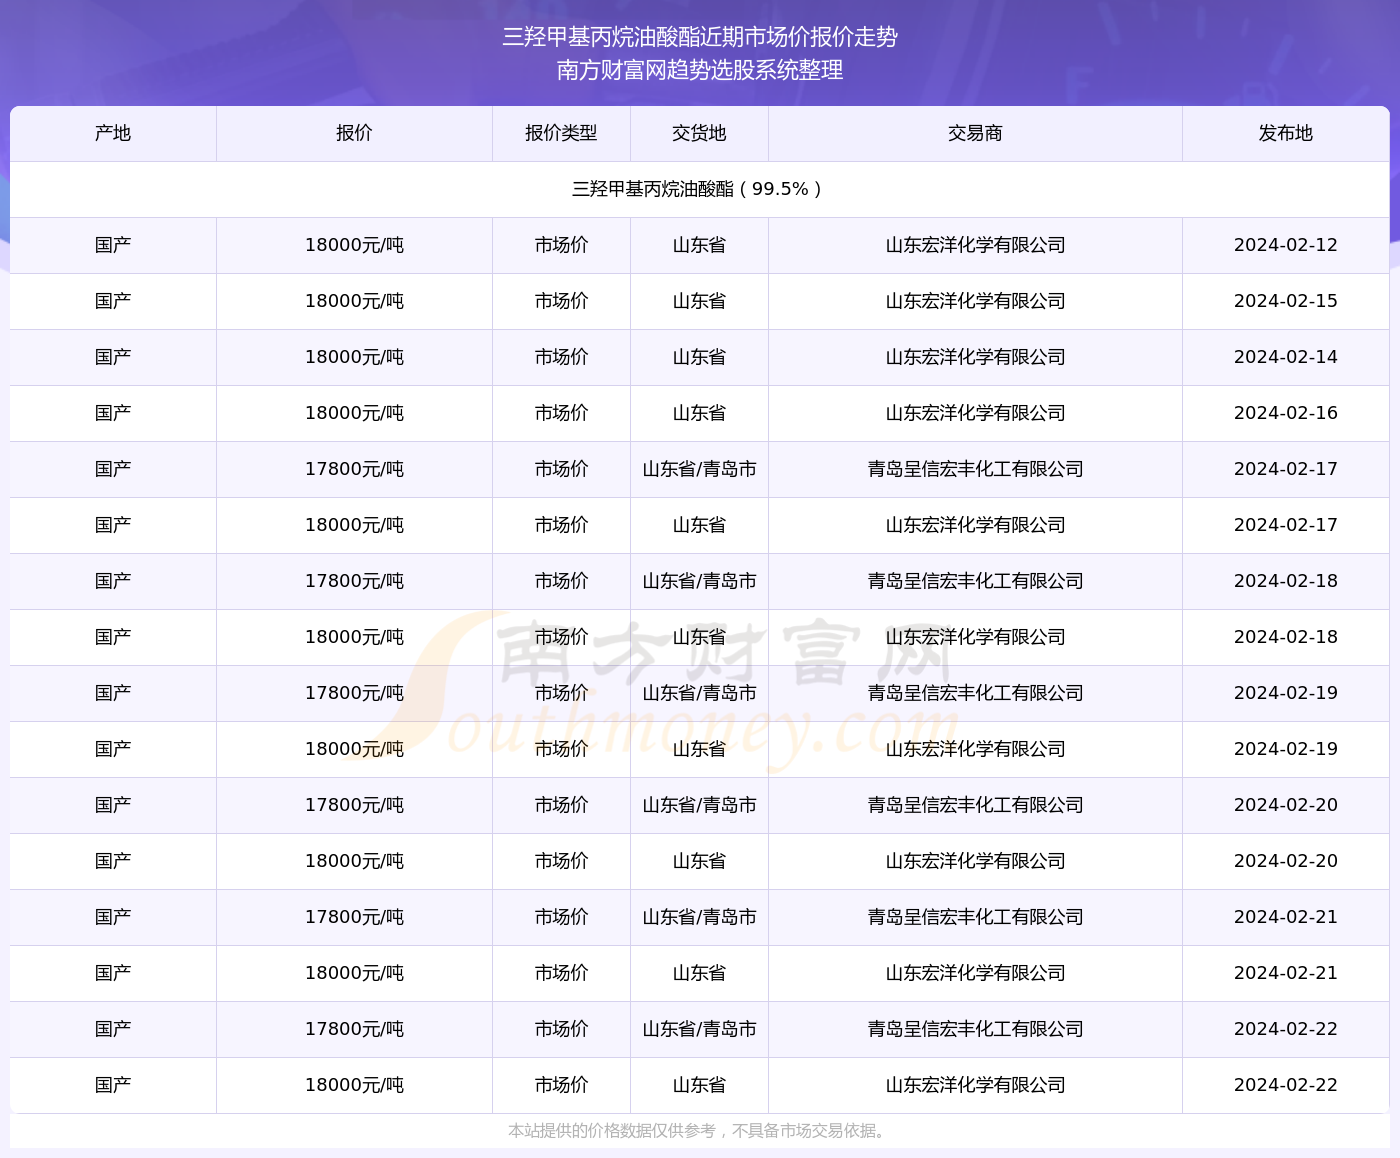Screen dimensions: 1400x1158
Task: Click 青岛呈信宏丰化工有限公司 in the 2024-02-17 row
Action: click(975, 469)
